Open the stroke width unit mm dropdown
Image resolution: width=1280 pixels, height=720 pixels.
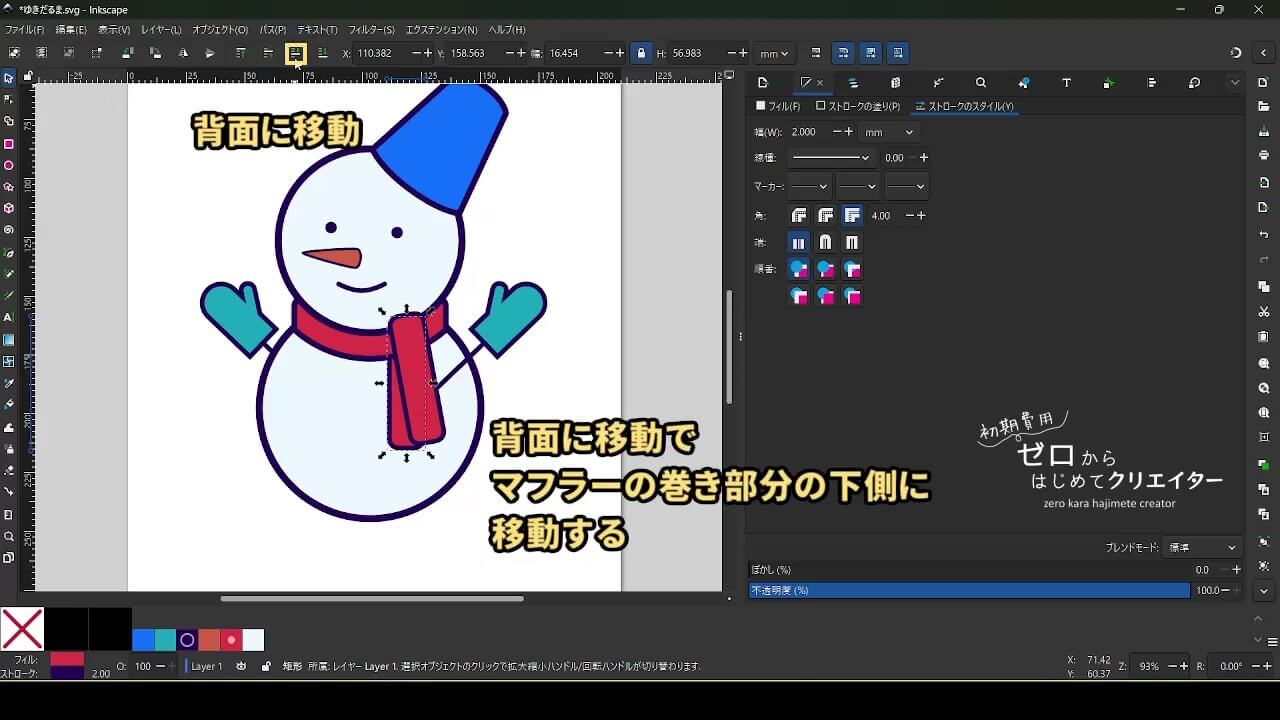click(888, 132)
